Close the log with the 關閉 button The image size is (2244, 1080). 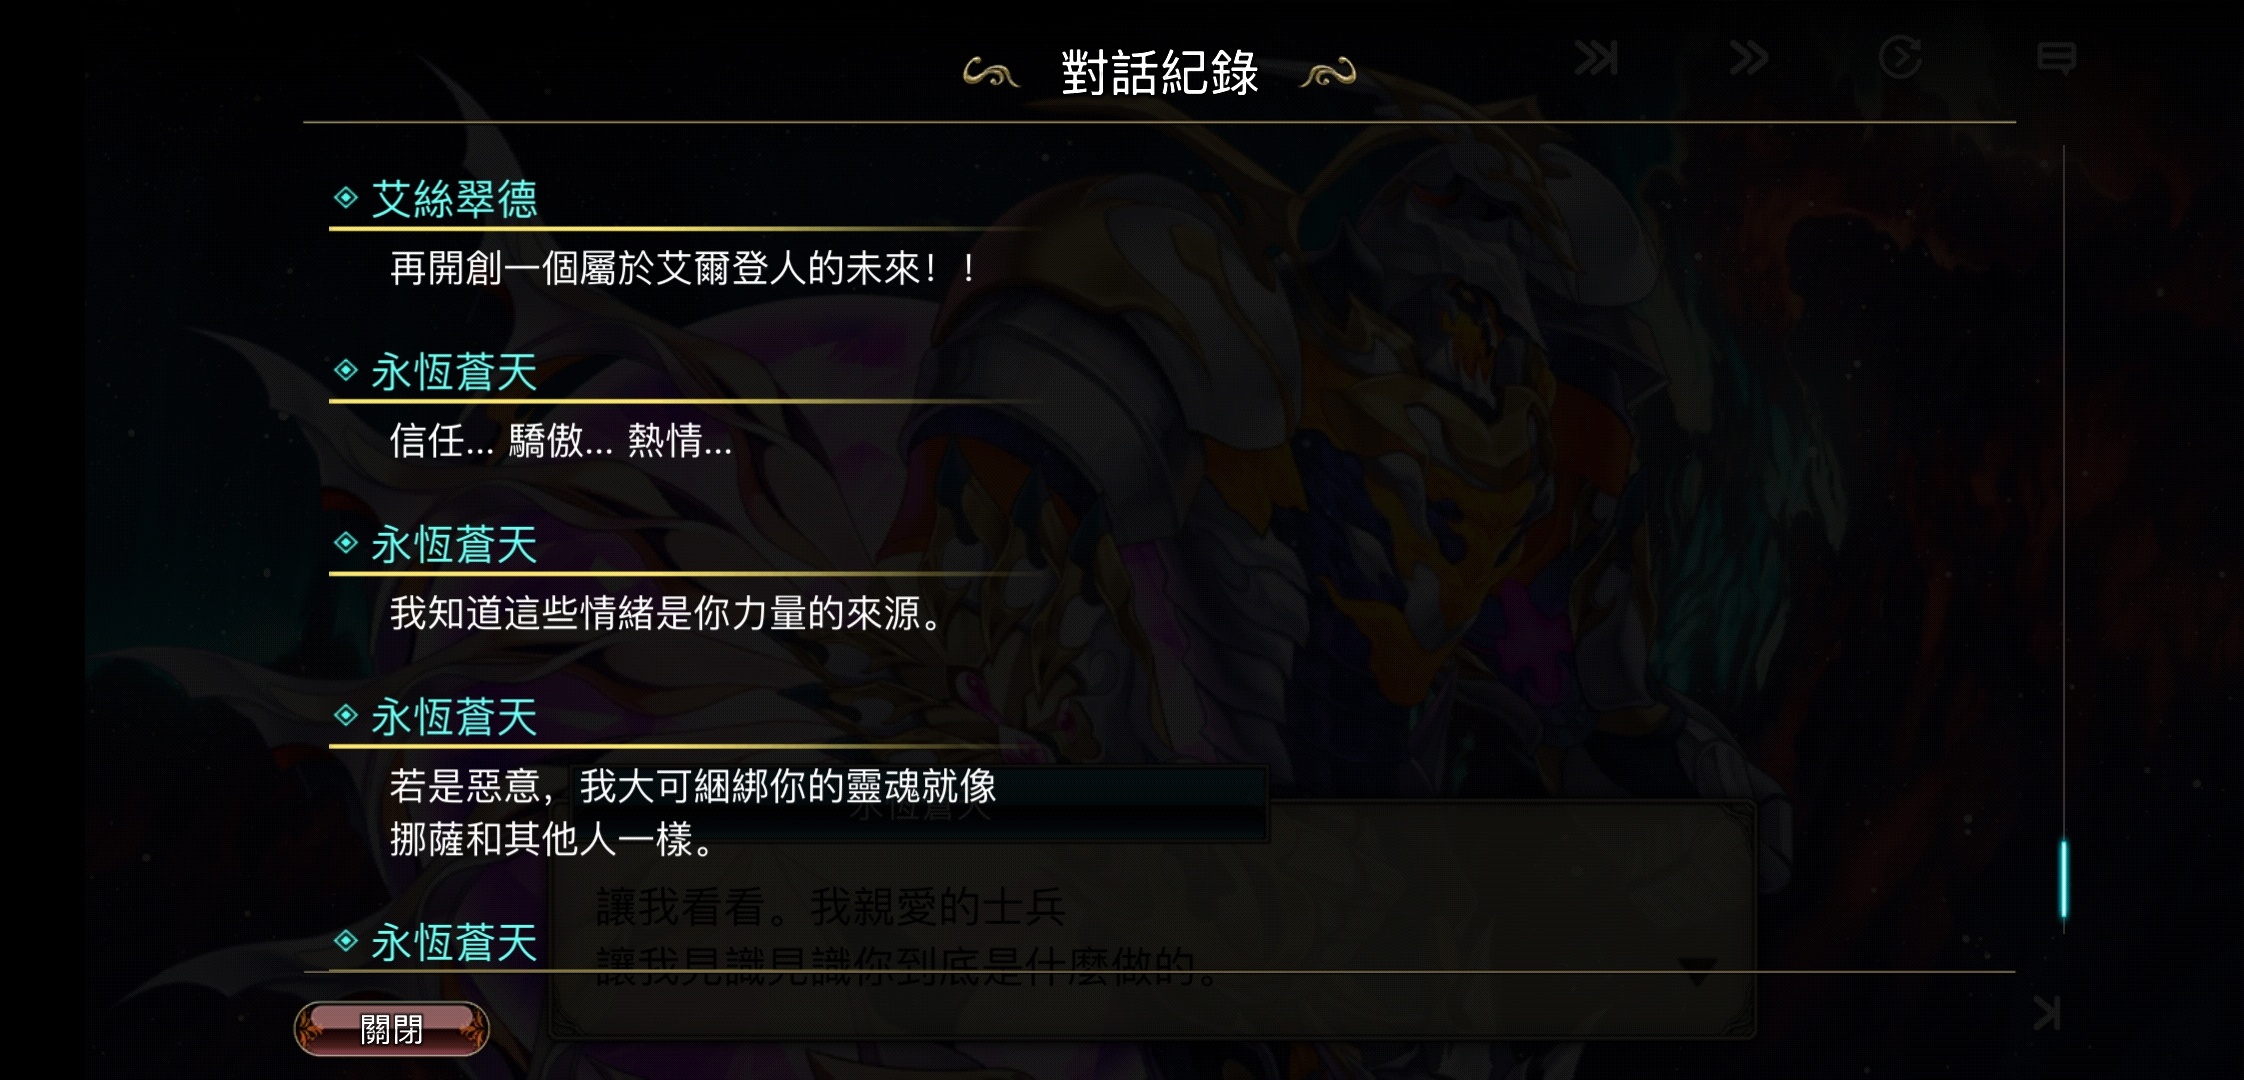coord(391,1029)
